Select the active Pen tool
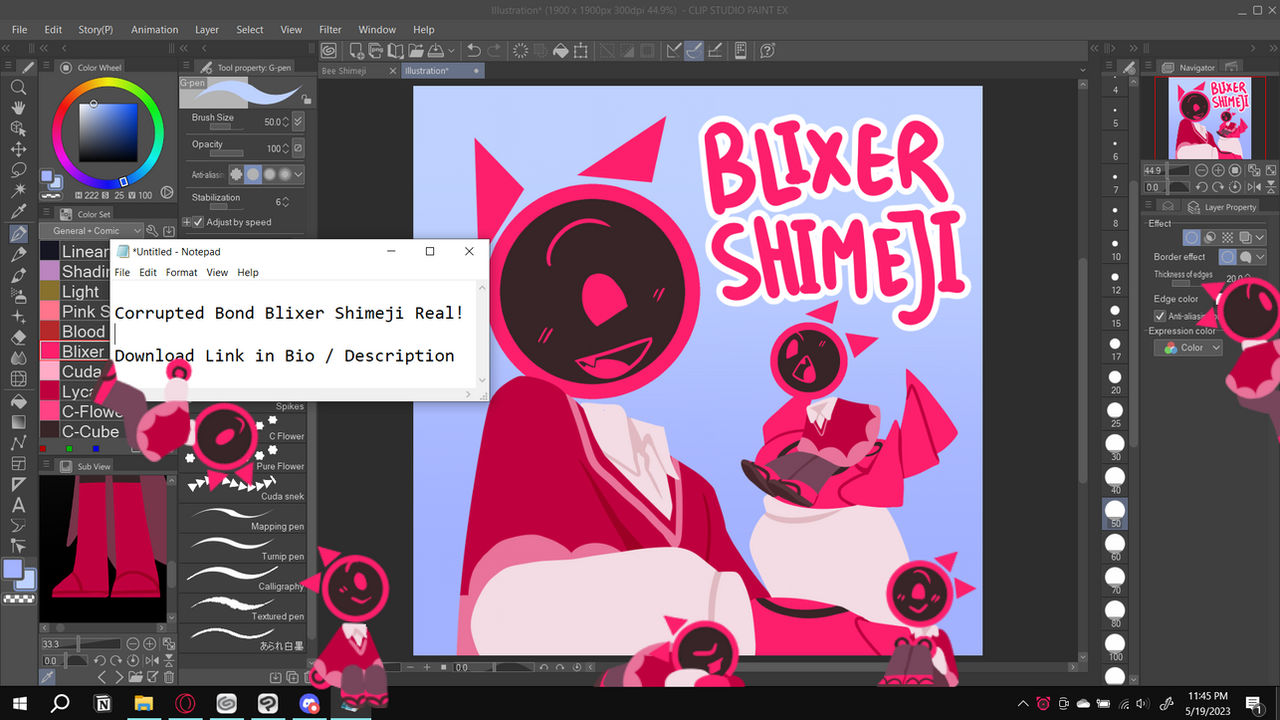The image size is (1280, 720). (18, 234)
